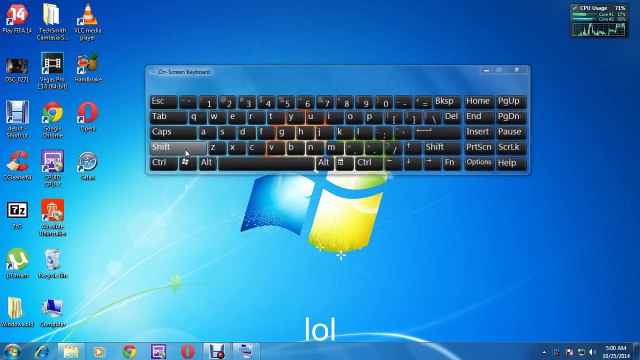Open the Play FIFA 14 desktop icon
640x360 pixels.
[x=17, y=19]
